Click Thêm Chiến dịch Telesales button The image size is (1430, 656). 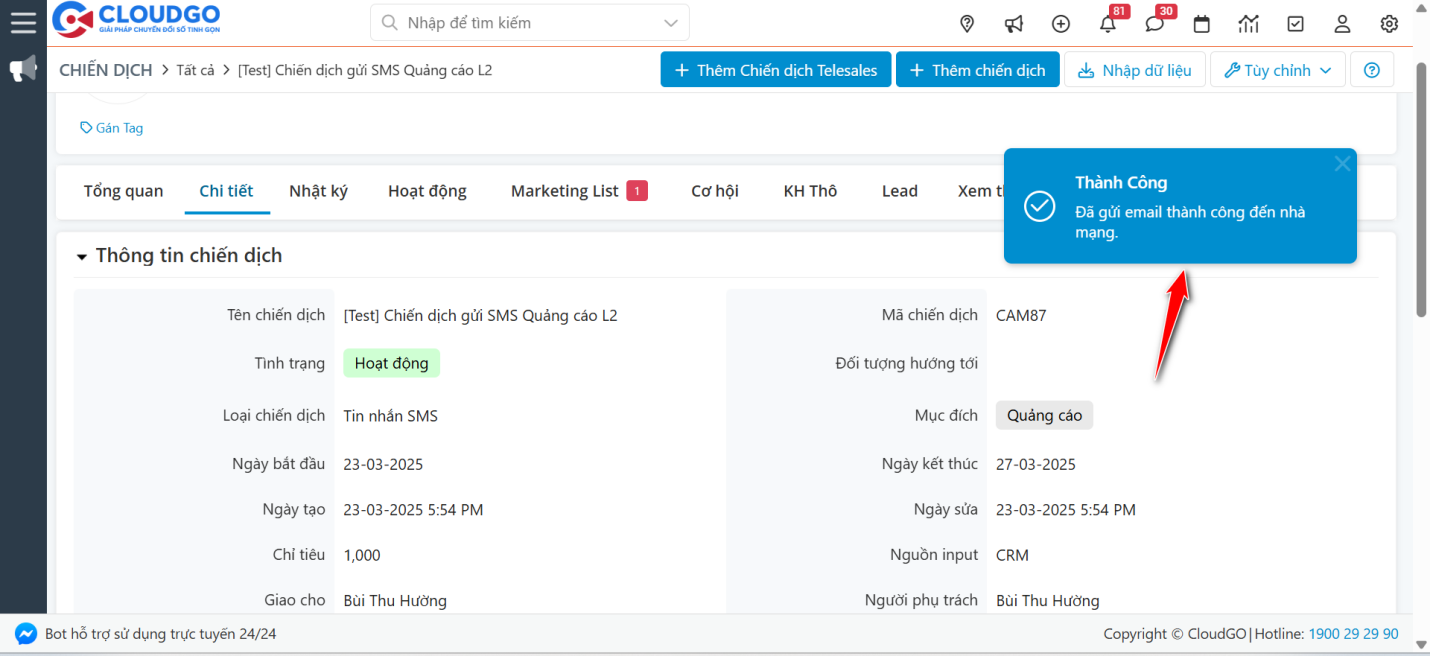pos(775,70)
